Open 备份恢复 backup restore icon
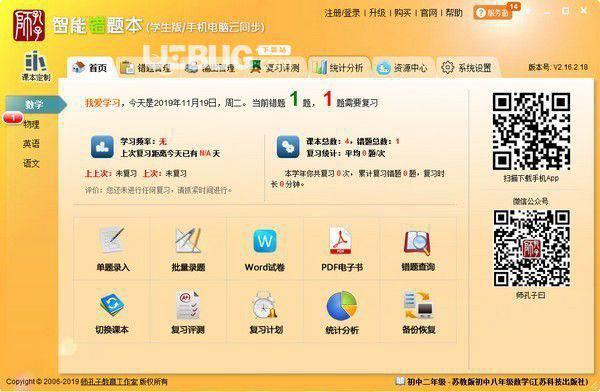 pyautogui.click(x=418, y=305)
